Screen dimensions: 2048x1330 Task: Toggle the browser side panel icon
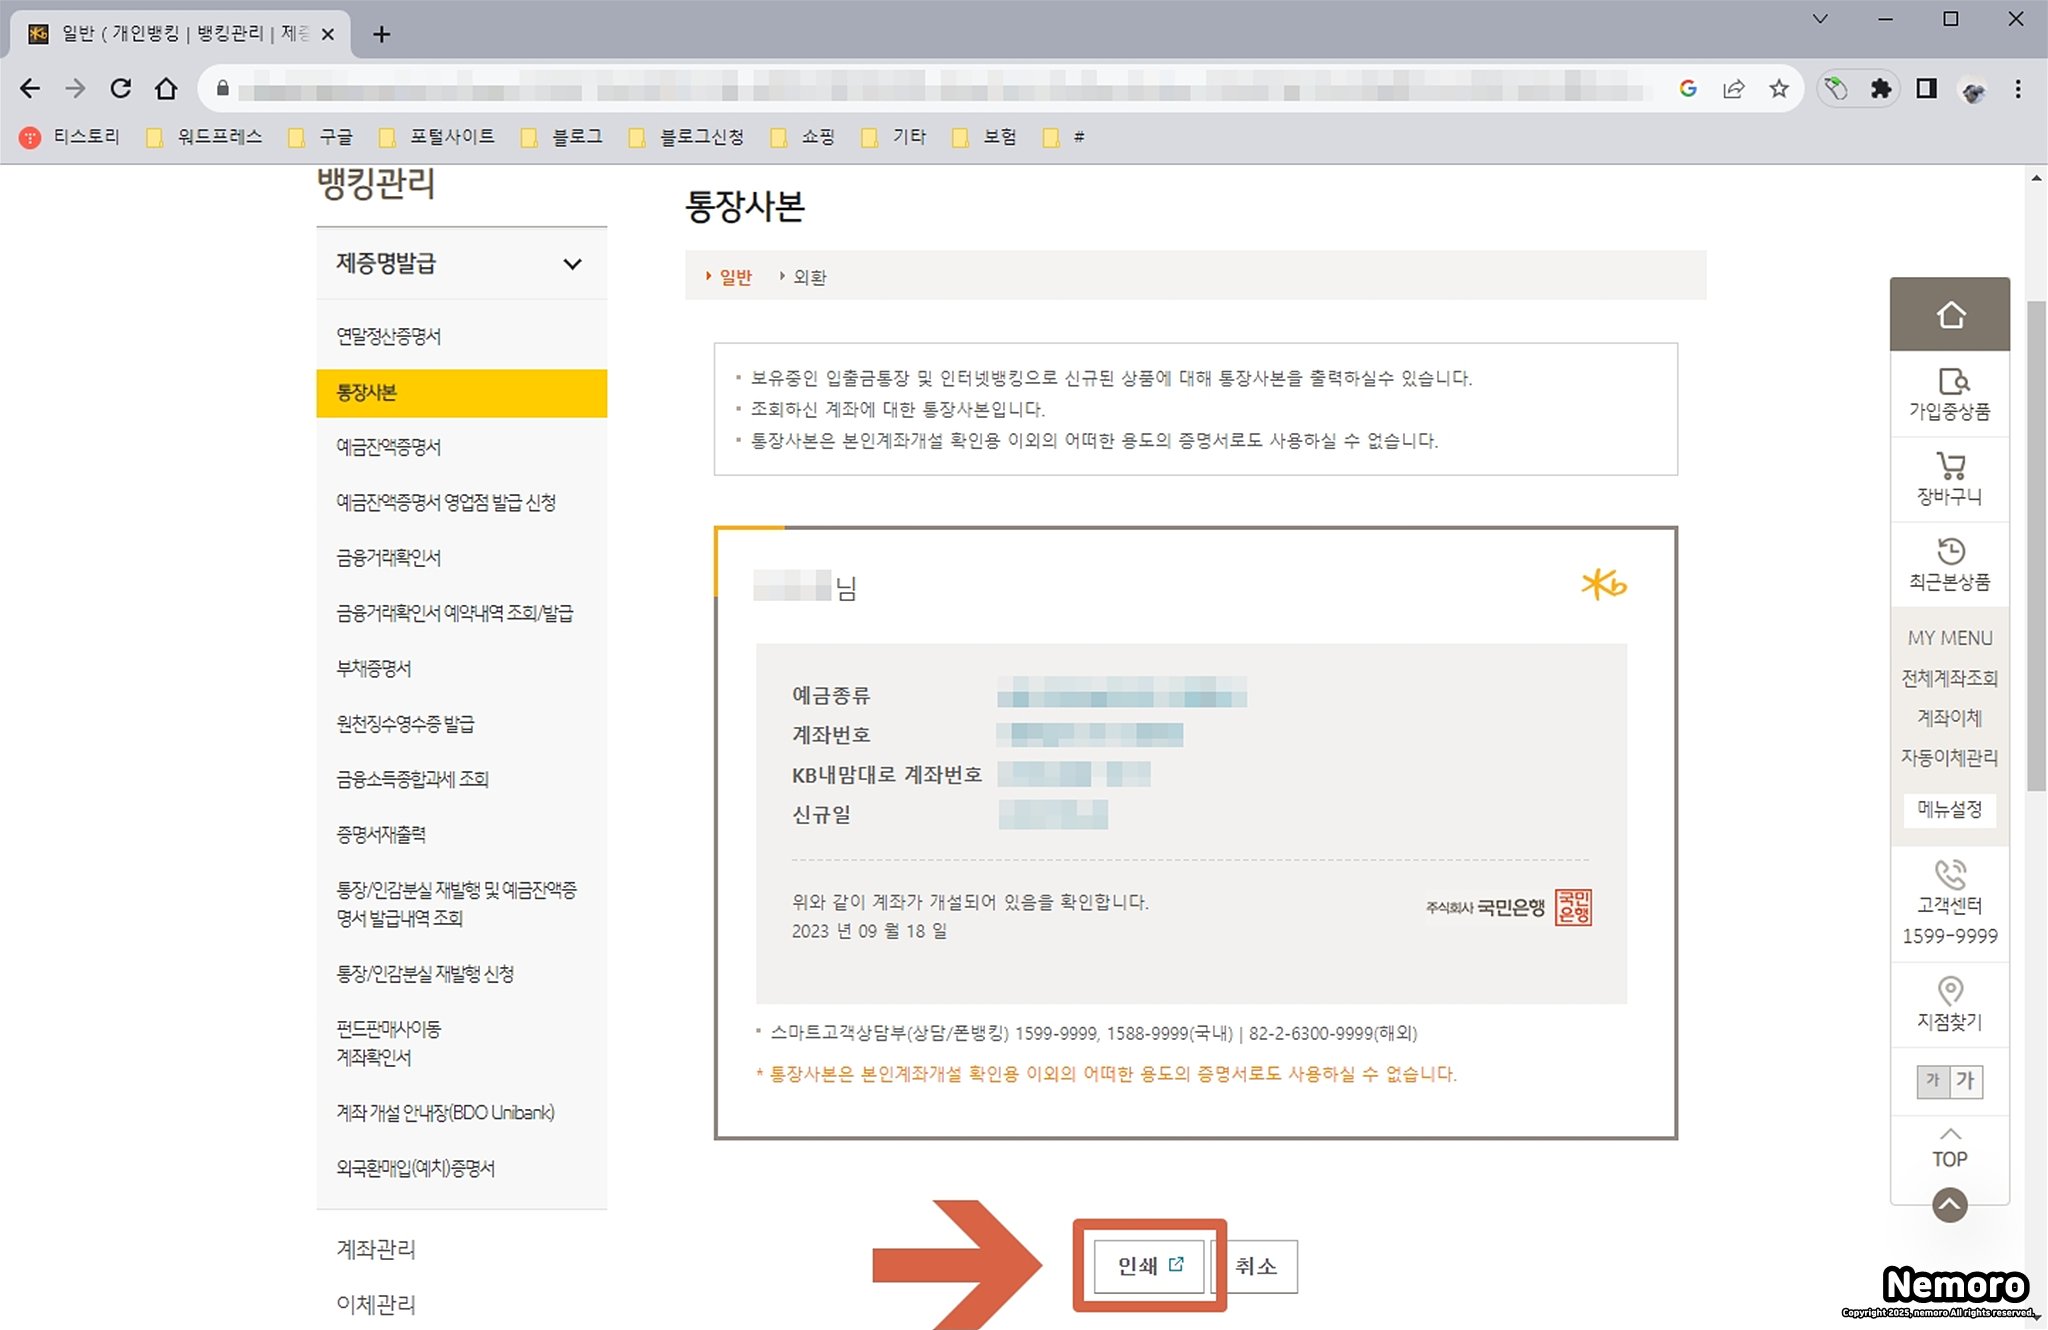tap(1926, 89)
